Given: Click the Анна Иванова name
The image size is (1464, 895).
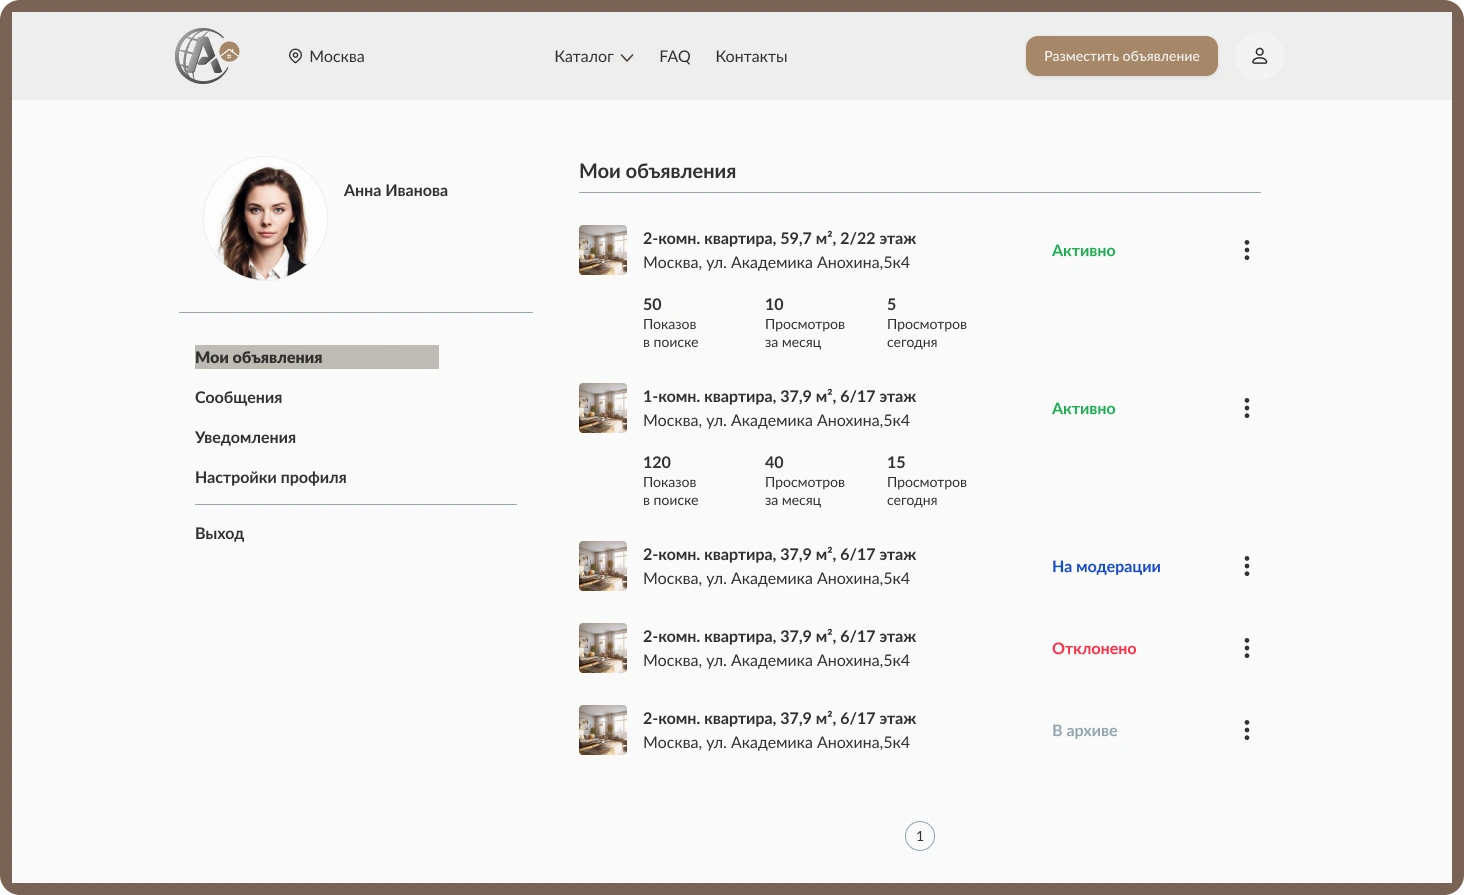Looking at the screenshot, I should [x=396, y=190].
